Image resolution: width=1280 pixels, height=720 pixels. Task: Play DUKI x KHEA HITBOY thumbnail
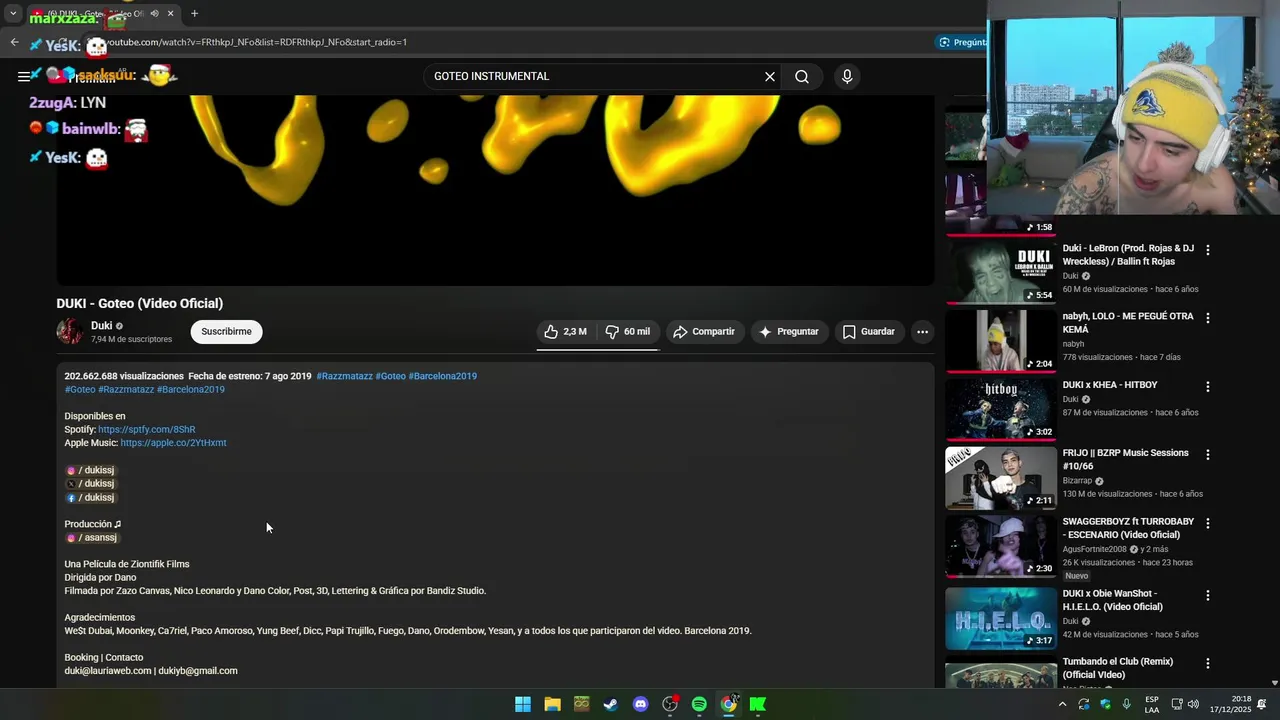click(x=1001, y=408)
